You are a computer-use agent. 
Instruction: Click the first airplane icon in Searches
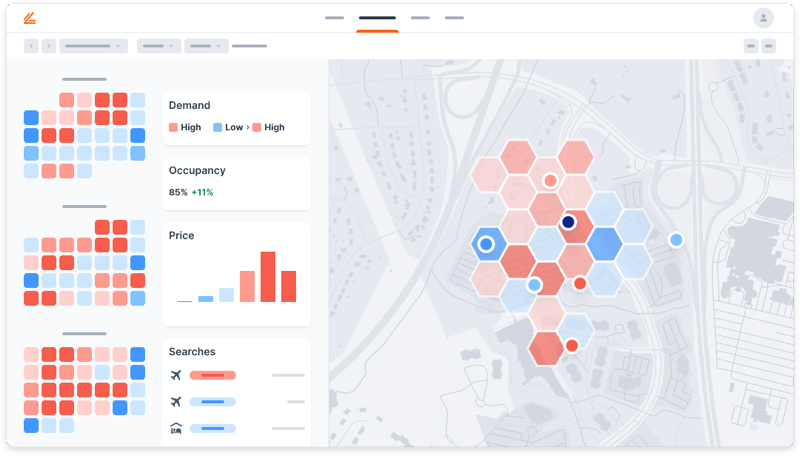click(x=176, y=375)
